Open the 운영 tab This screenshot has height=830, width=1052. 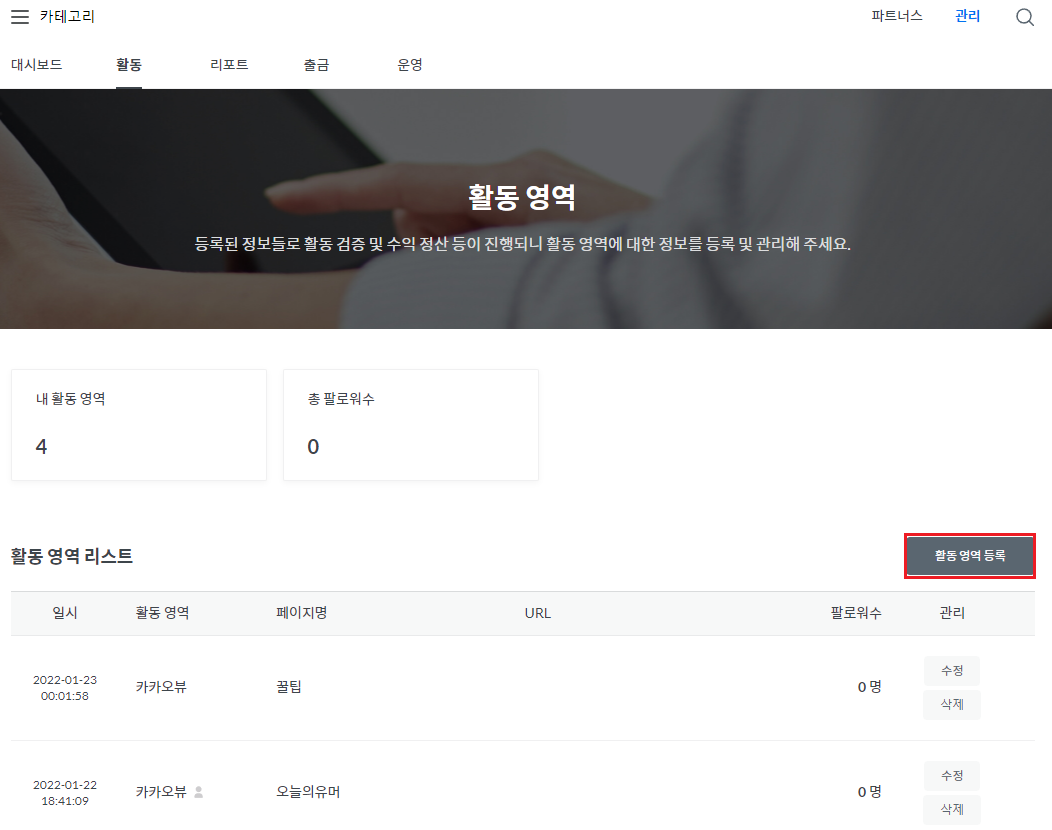[409, 64]
